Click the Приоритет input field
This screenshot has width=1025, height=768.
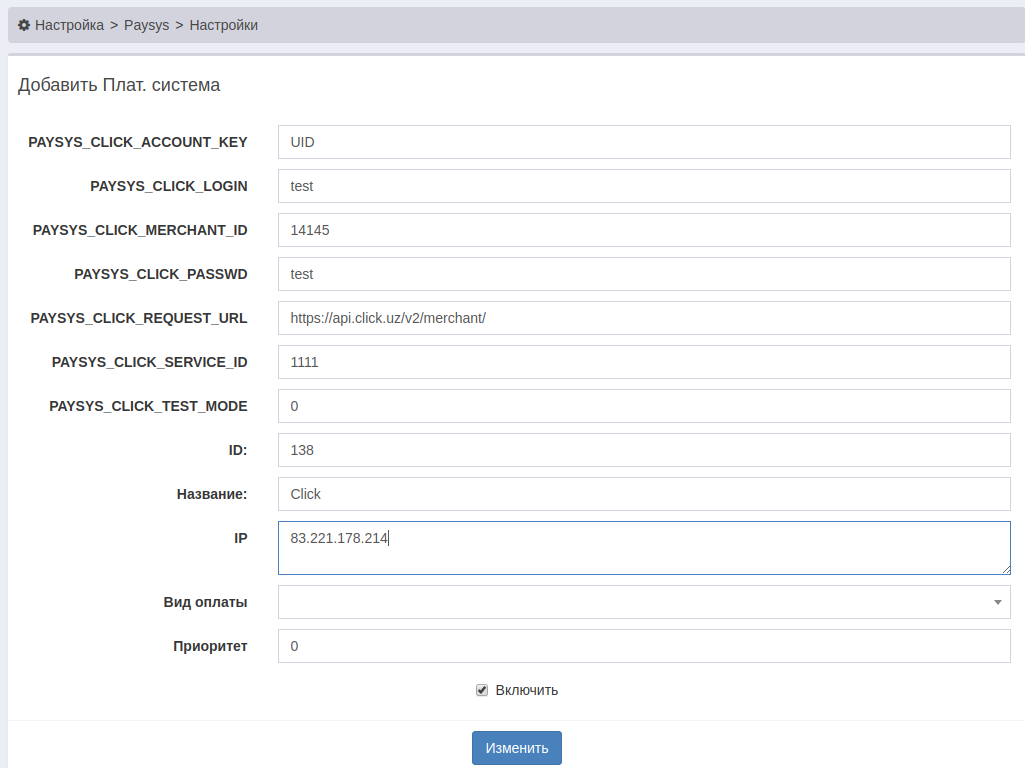click(x=644, y=646)
